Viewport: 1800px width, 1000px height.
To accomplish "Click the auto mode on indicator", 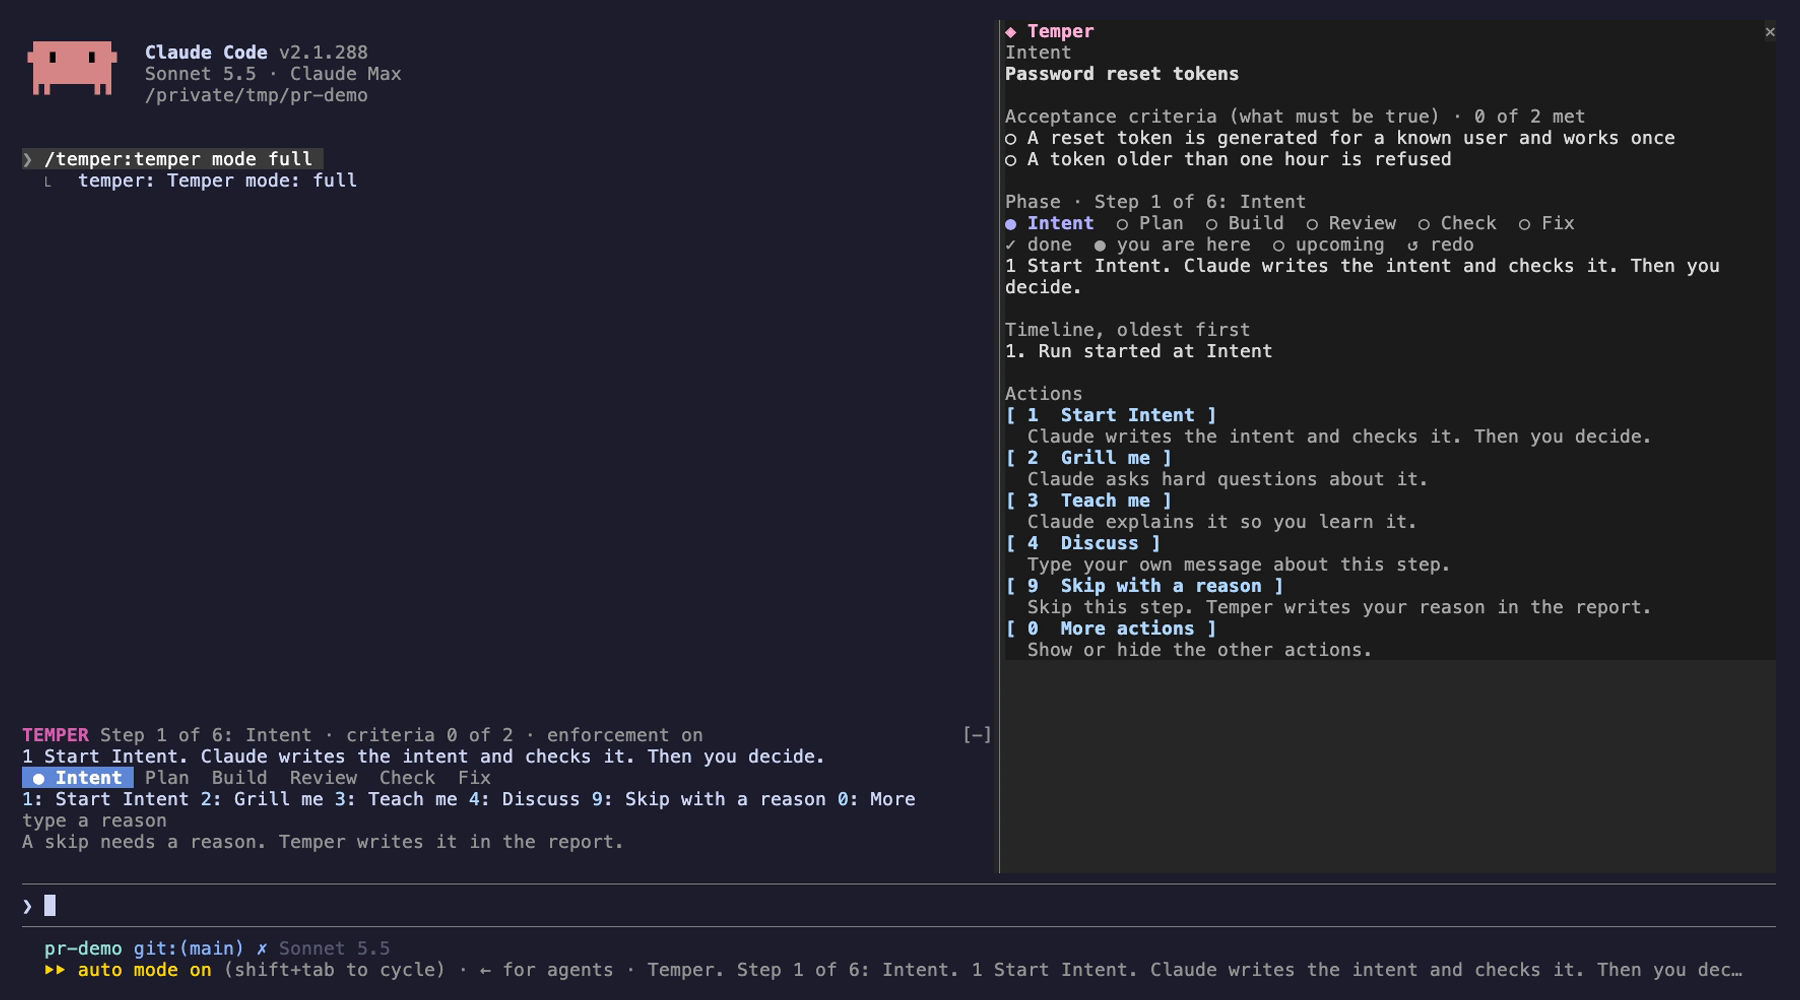I will 144,970.
